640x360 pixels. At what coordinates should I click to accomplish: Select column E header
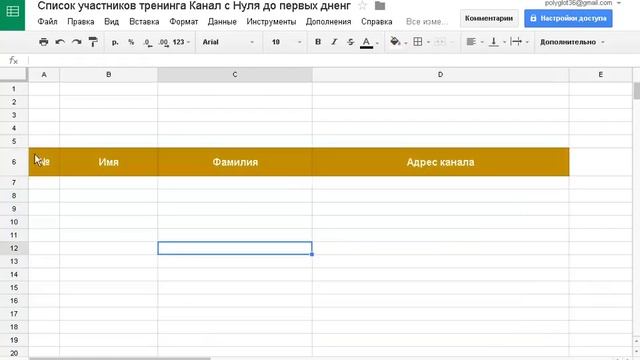click(600, 75)
